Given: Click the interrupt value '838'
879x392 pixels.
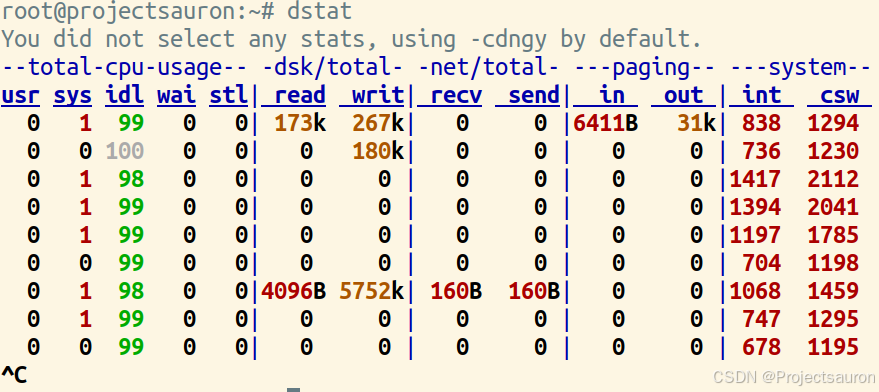Looking at the screenshot, I should click(761, 123).
